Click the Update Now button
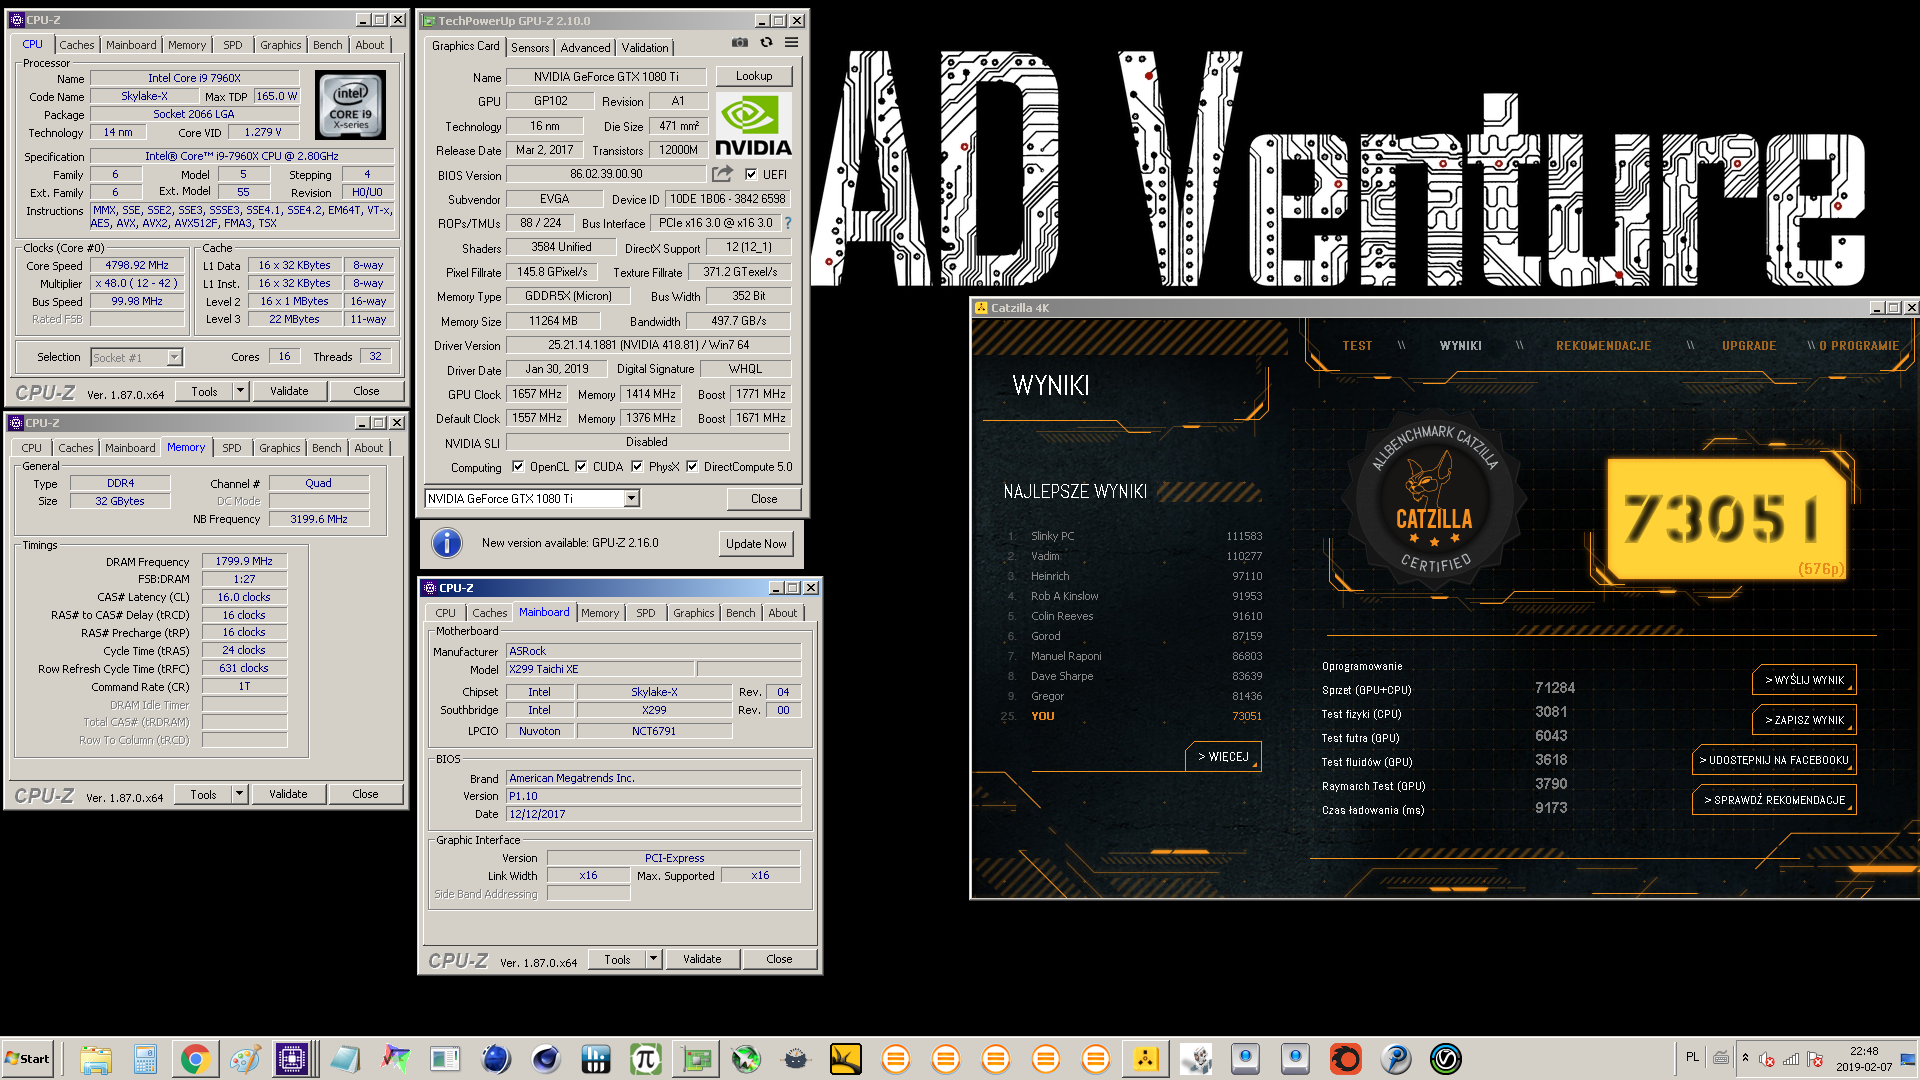This screenshot has width=1920, height=1080. 756,543
